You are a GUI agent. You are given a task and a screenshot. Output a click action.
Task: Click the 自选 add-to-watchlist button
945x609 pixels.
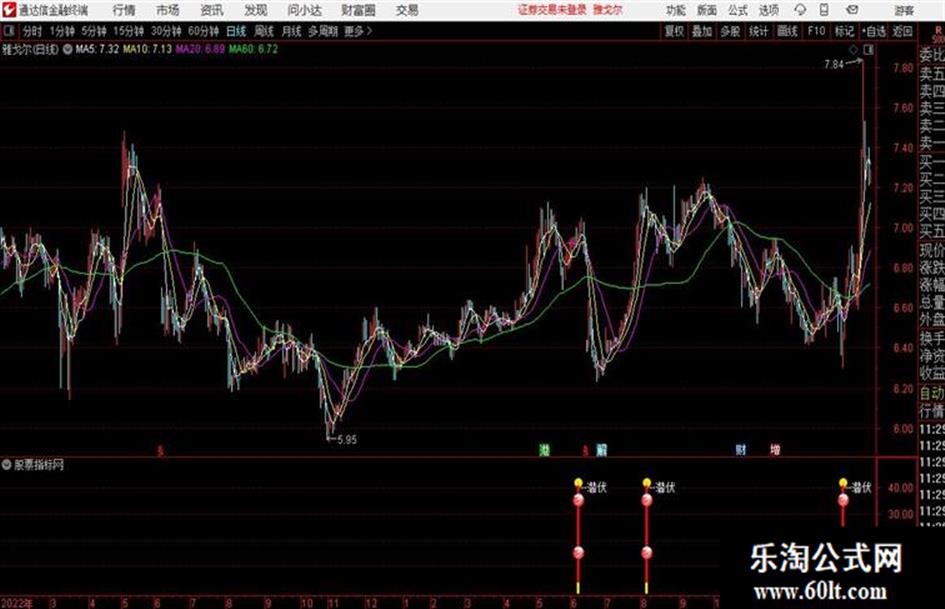tap(873, 31)
